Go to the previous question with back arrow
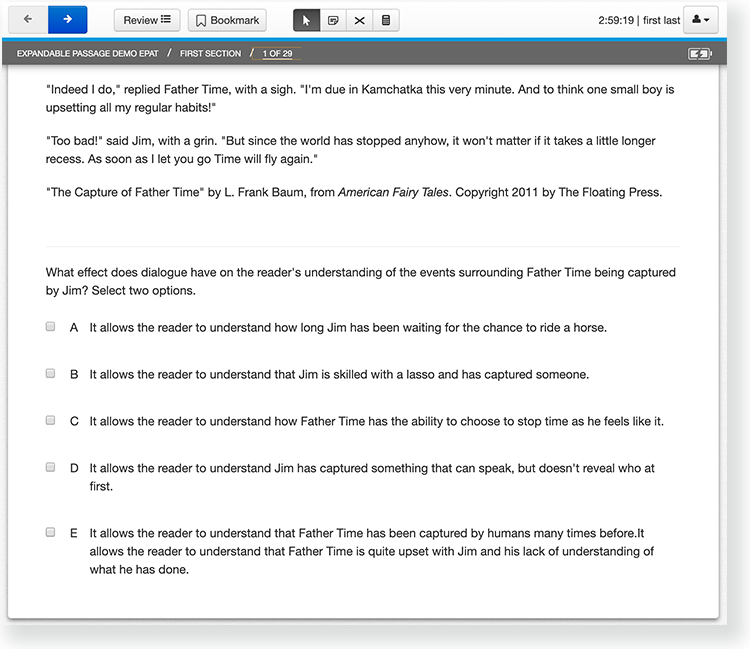Screen dimensions: 750x649 click(x=27, y=19)
